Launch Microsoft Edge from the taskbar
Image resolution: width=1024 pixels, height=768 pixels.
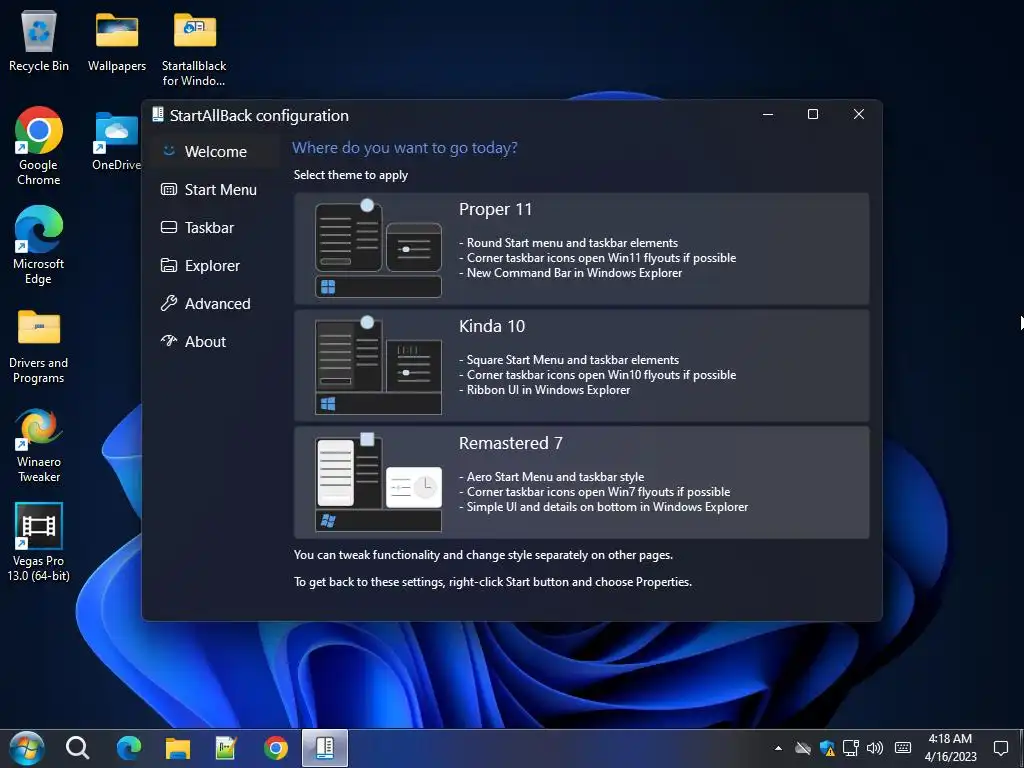pos(129,748)
